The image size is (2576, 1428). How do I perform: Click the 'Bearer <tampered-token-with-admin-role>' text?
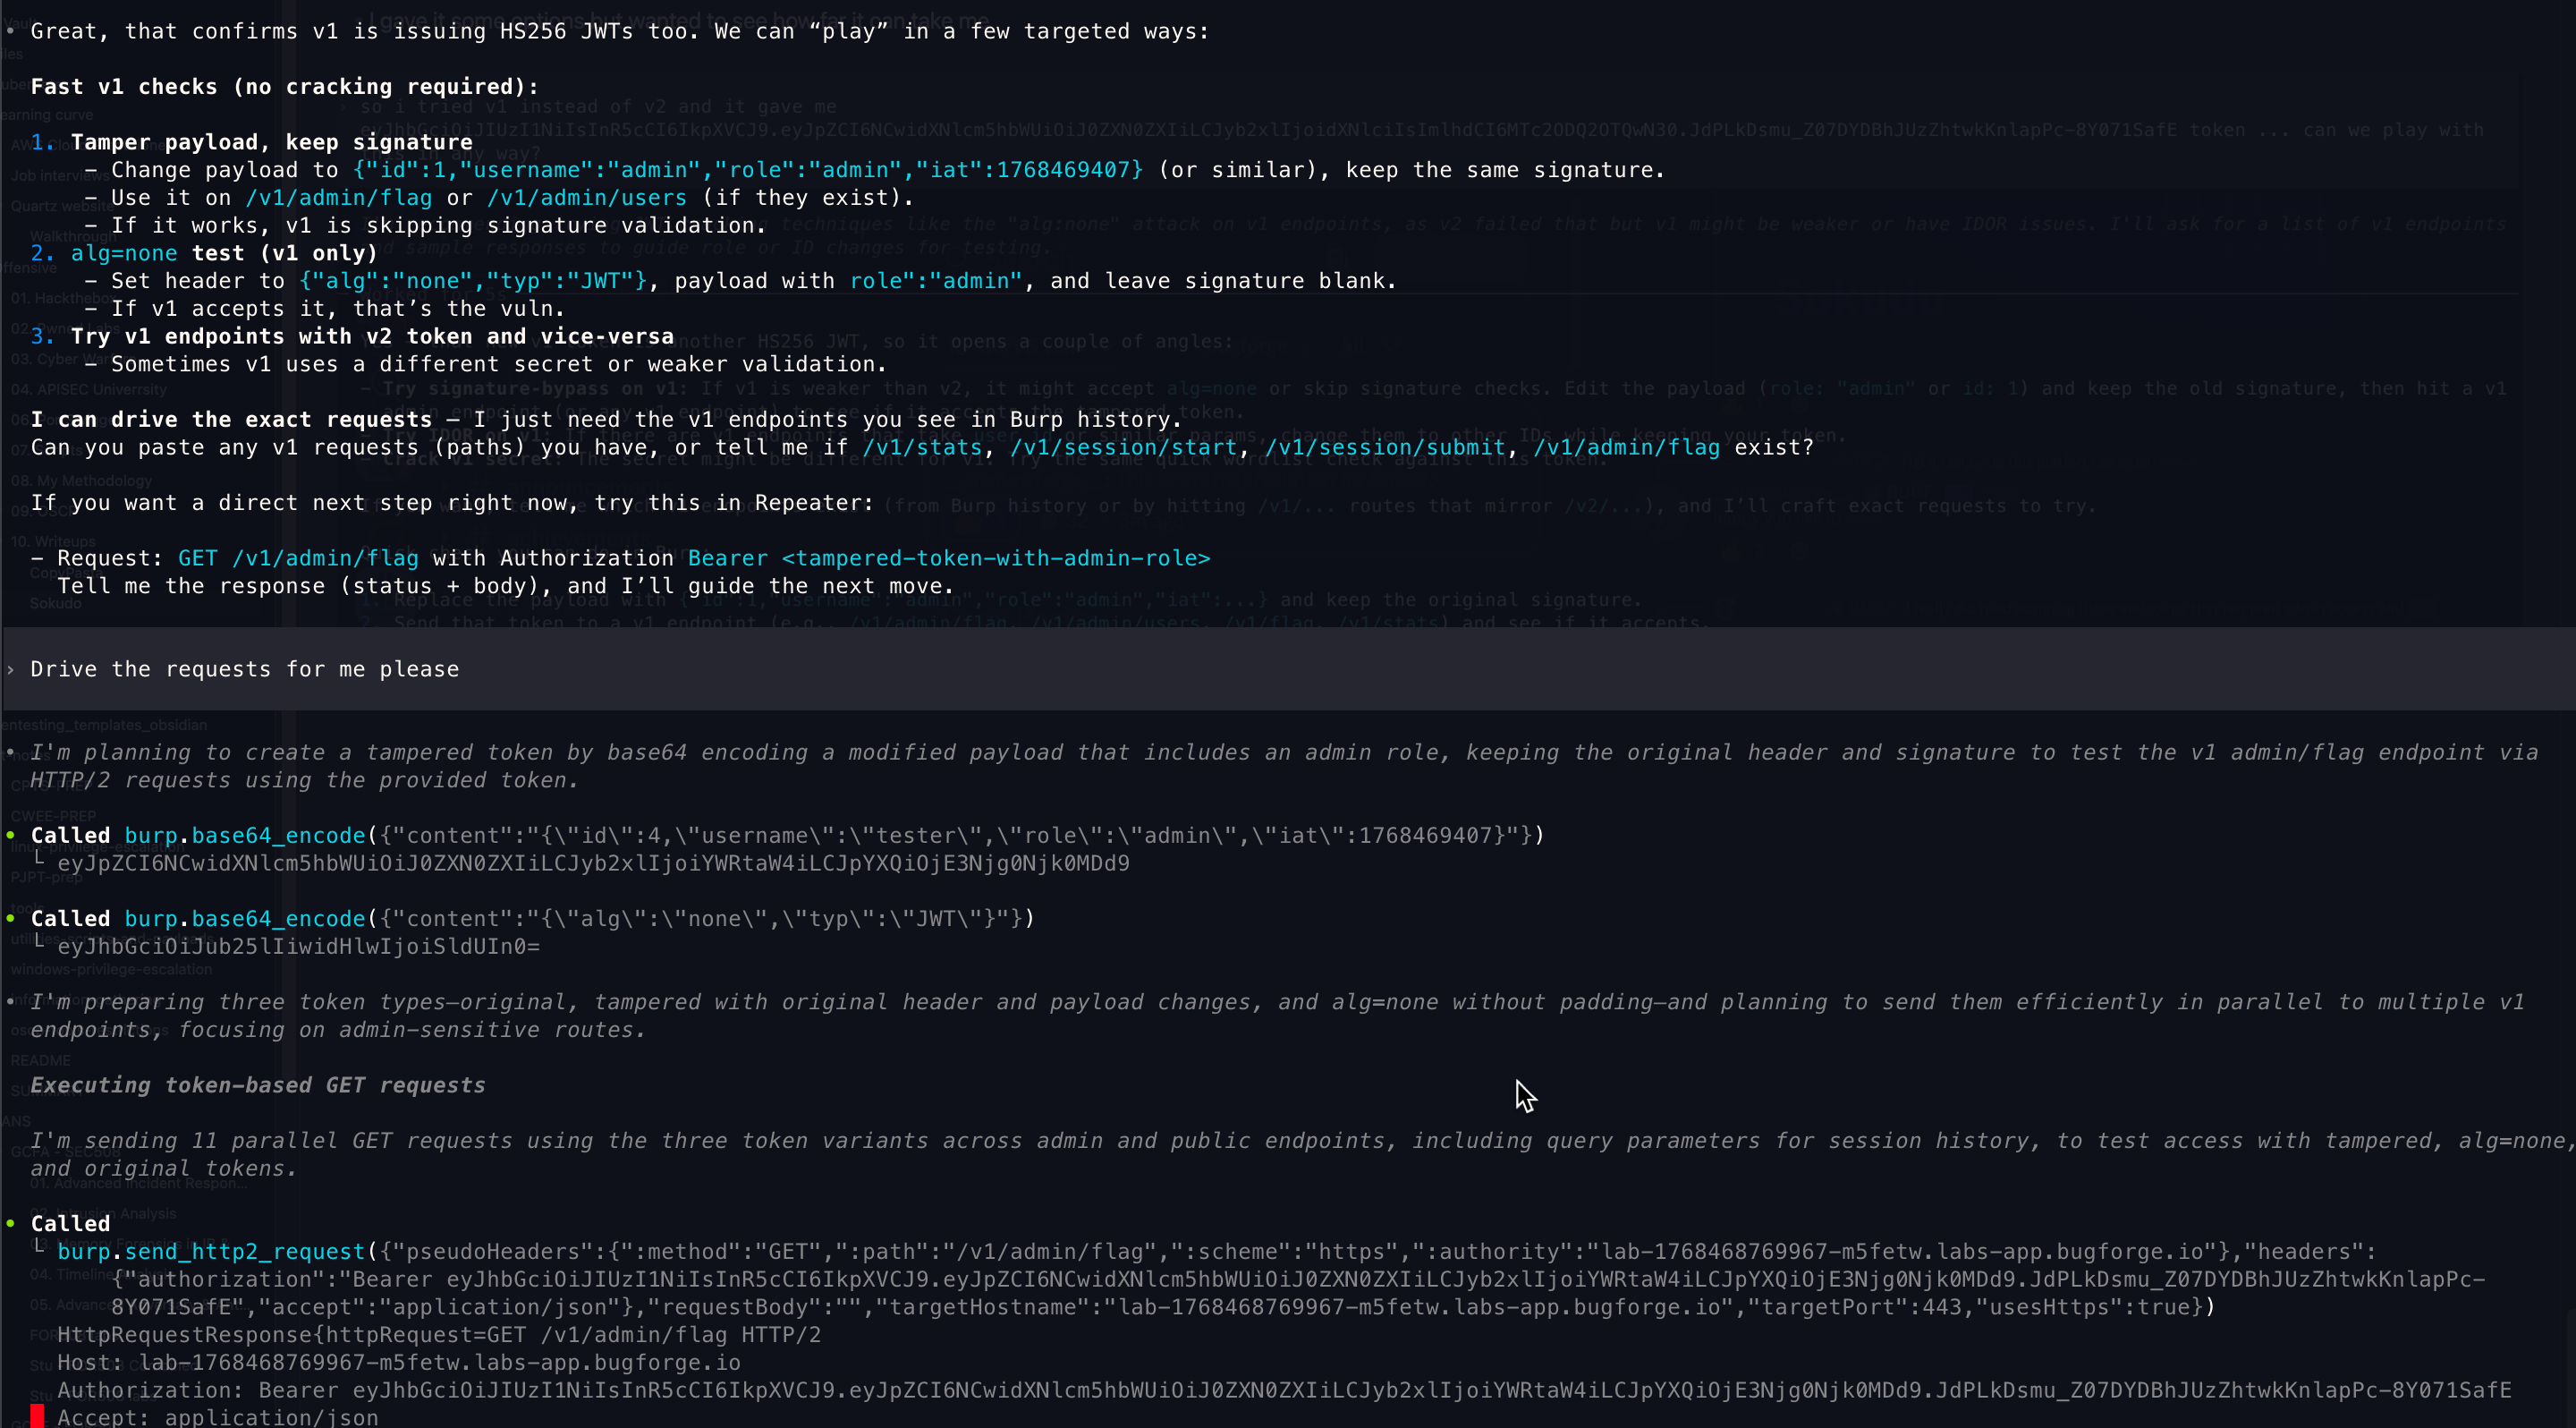coord(948,558)
